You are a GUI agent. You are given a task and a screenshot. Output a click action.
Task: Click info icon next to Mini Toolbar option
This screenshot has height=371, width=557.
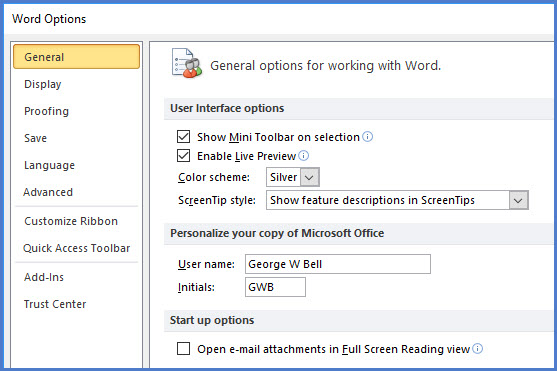click(368, 136)
